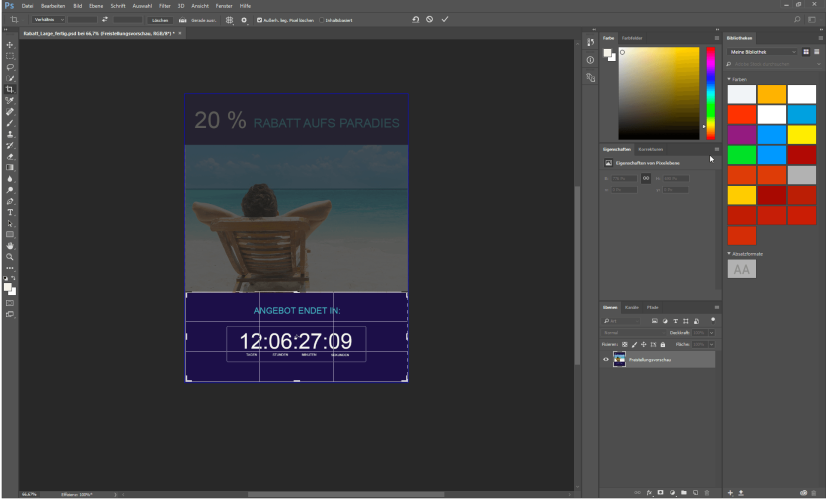Select the Crop tool in the toolbox
Viewport: 826px width, 500px height.
(x=9, y=89)
